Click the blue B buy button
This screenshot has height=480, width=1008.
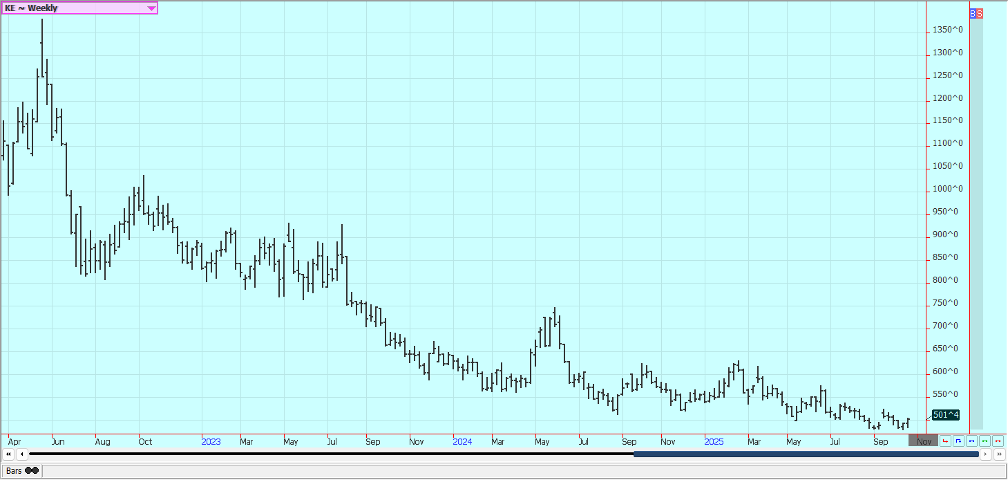tap(973, 13)
